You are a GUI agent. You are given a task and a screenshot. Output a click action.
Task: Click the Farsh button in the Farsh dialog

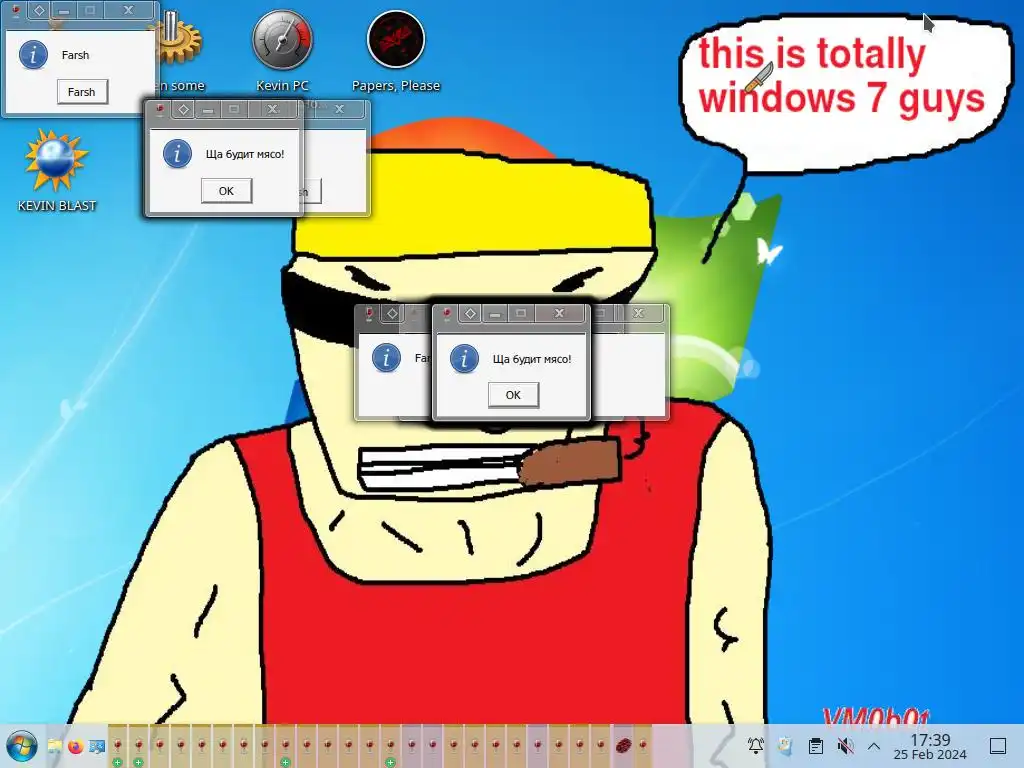82,92
